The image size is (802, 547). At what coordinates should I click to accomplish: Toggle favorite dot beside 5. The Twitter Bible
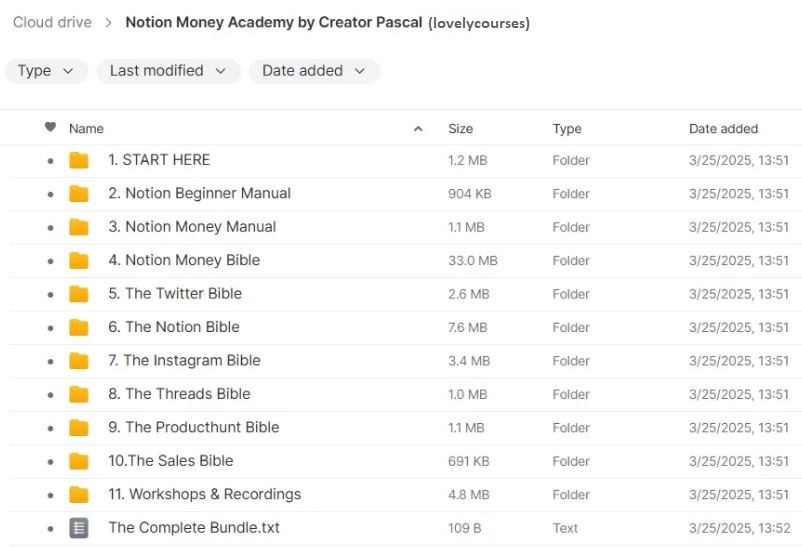coord(50,294)
